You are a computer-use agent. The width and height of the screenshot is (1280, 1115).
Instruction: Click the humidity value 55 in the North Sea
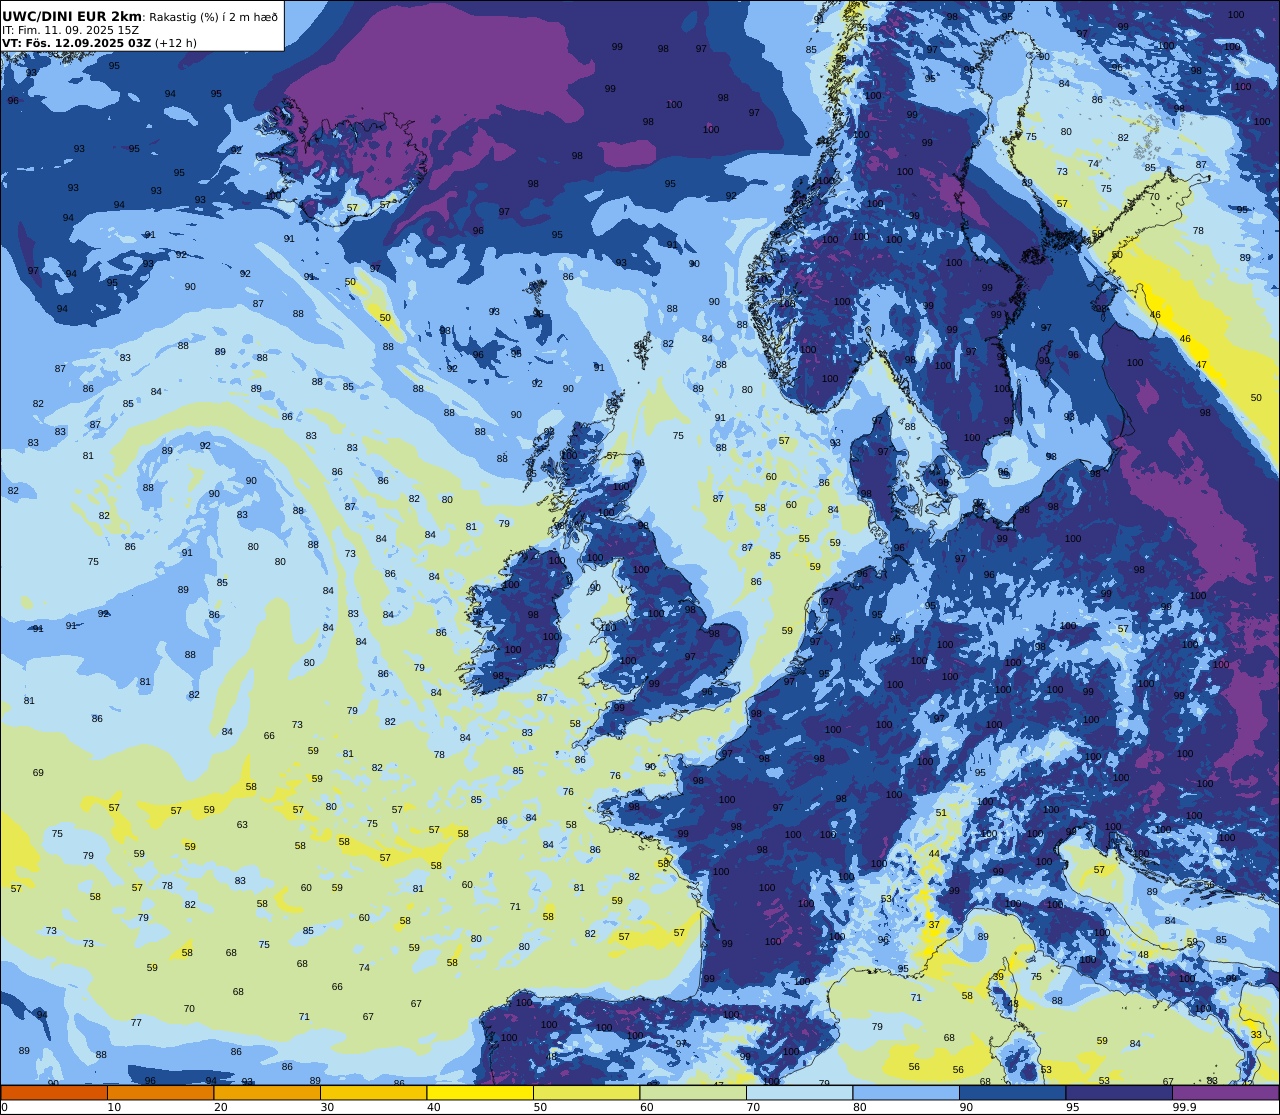coord(804,539)
